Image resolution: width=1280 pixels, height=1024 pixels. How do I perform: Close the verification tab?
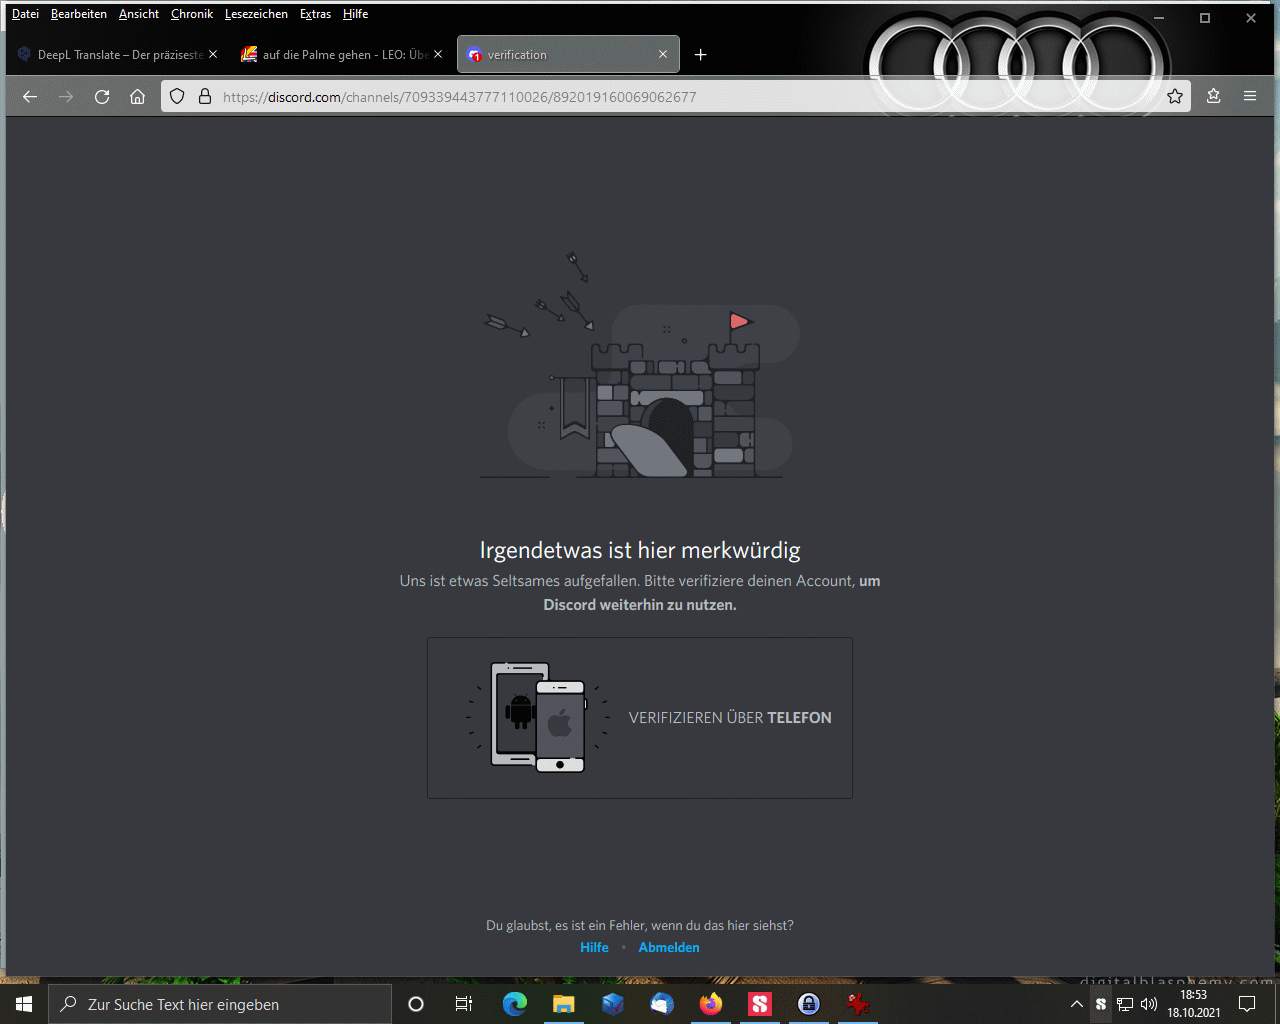click(662, 55)
